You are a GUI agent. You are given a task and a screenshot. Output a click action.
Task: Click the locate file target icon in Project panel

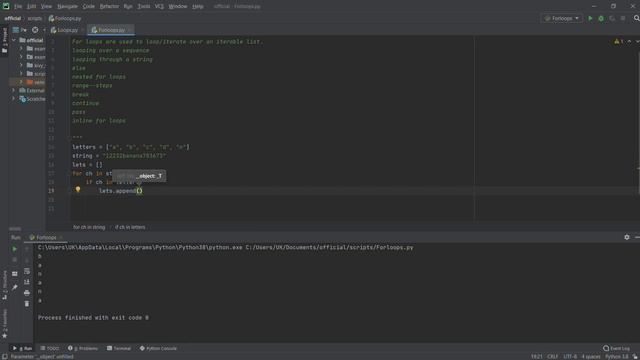35,30
